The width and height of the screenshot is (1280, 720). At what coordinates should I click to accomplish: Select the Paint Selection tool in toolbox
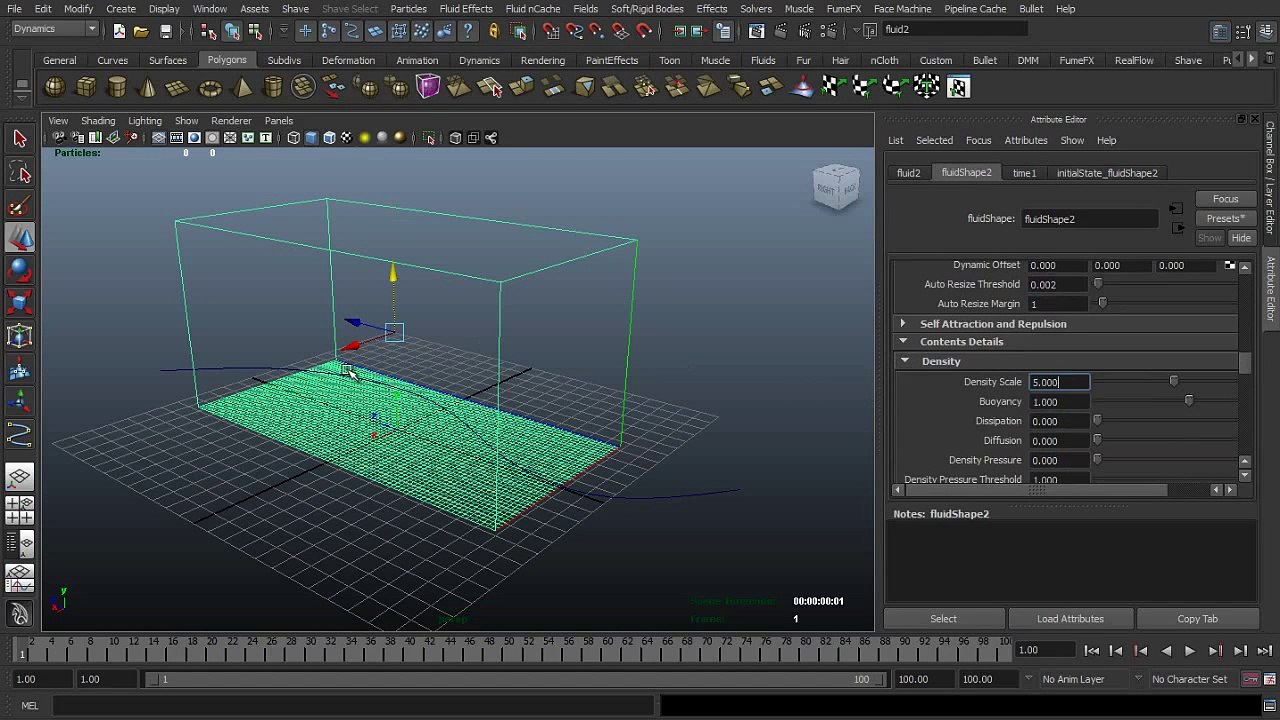tap(20, 206)
